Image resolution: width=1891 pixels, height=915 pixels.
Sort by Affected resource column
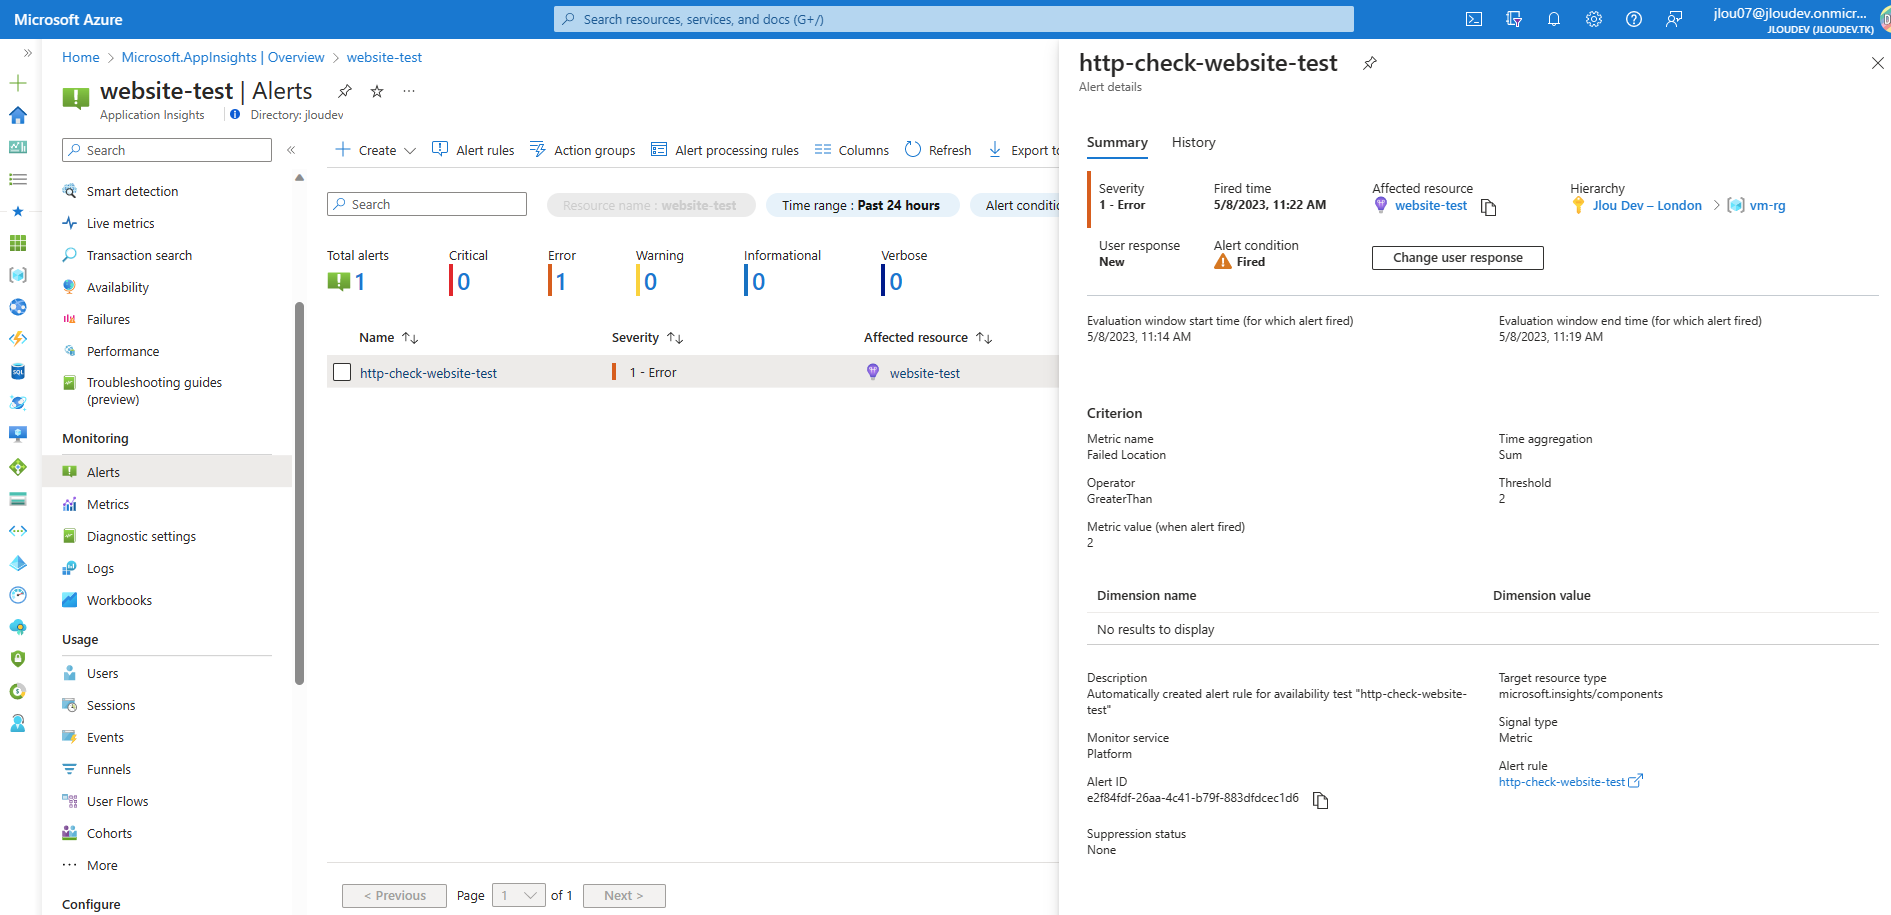pos(928,338)
